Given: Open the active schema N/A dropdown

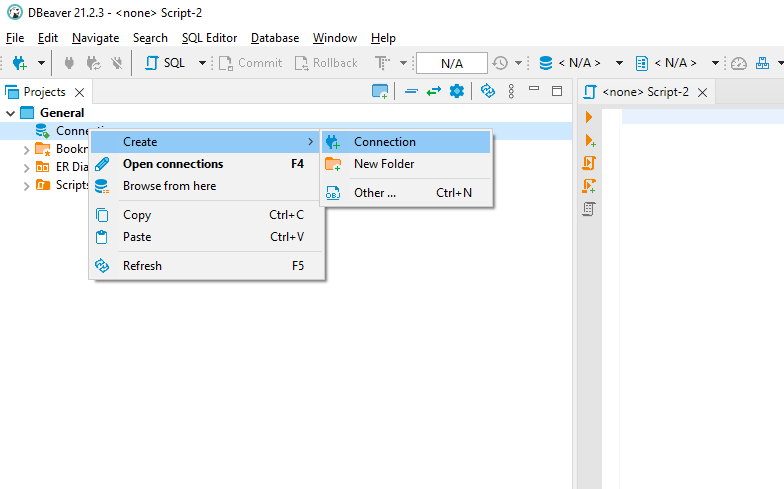Looking at the screenshot, I should pyautogui.click(x=715, y=63).
